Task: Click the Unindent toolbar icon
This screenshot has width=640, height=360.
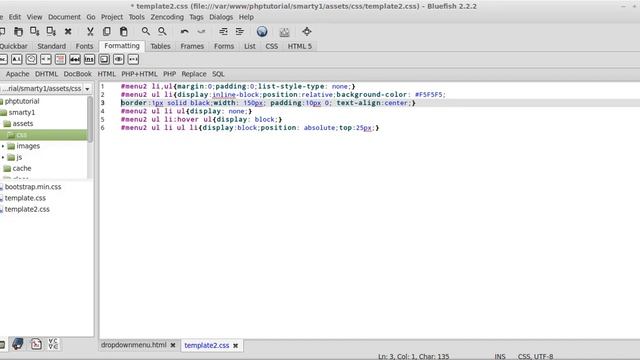Action: 223,31
